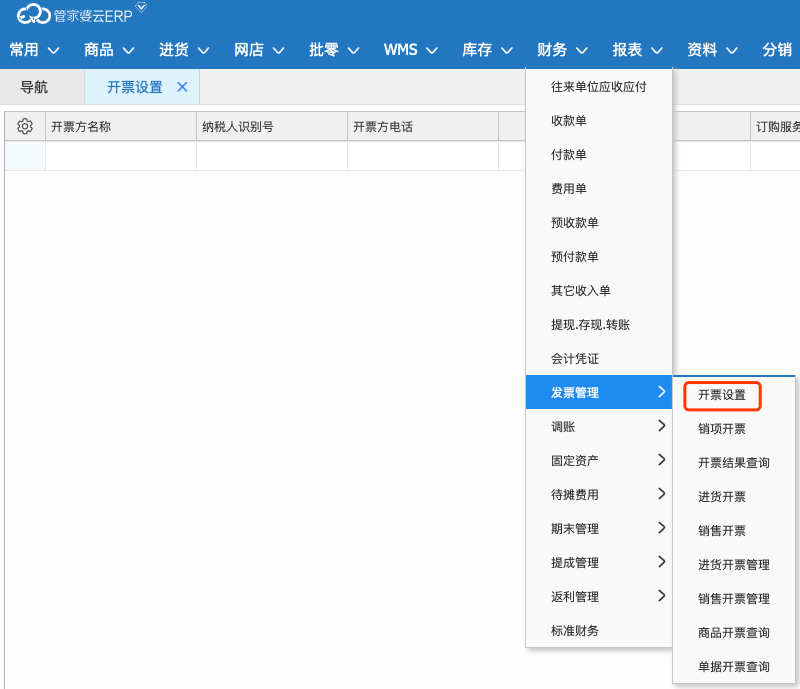Open the 网店 menu
Viewport: 800px width, 689px height.
(259, 50)
